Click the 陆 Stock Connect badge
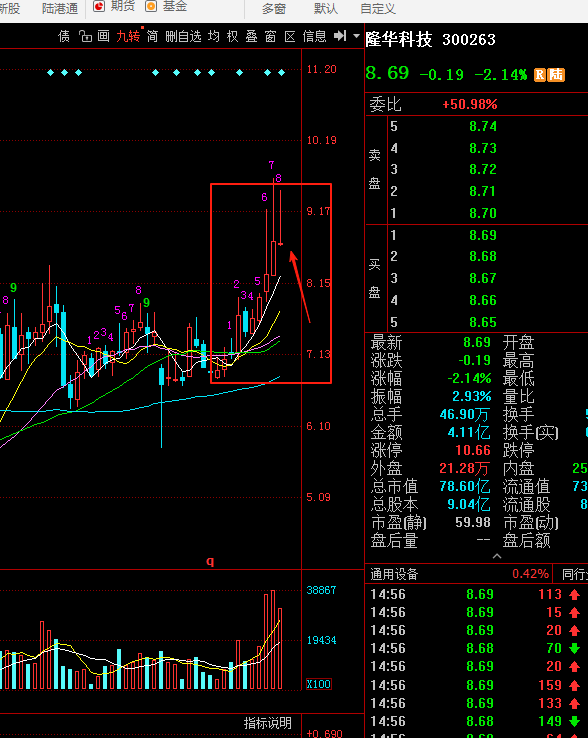 pos(556,74)
